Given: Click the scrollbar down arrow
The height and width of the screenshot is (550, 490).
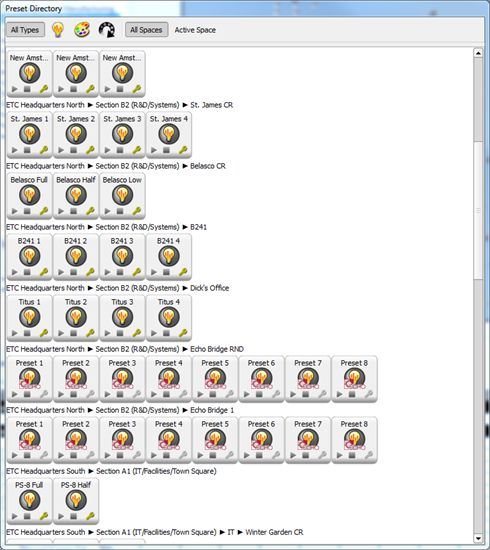Looking at the screenshot, I should 478,538.
